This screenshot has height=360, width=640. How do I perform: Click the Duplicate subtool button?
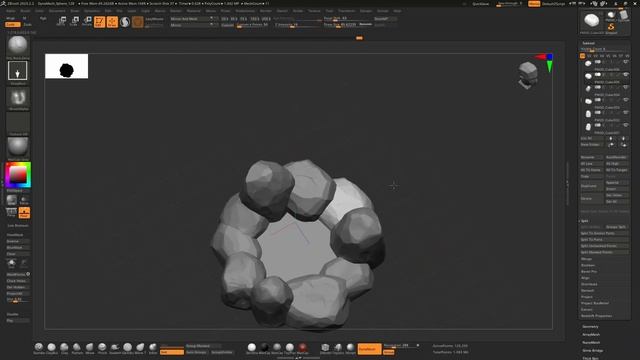[x=591, y=186]
